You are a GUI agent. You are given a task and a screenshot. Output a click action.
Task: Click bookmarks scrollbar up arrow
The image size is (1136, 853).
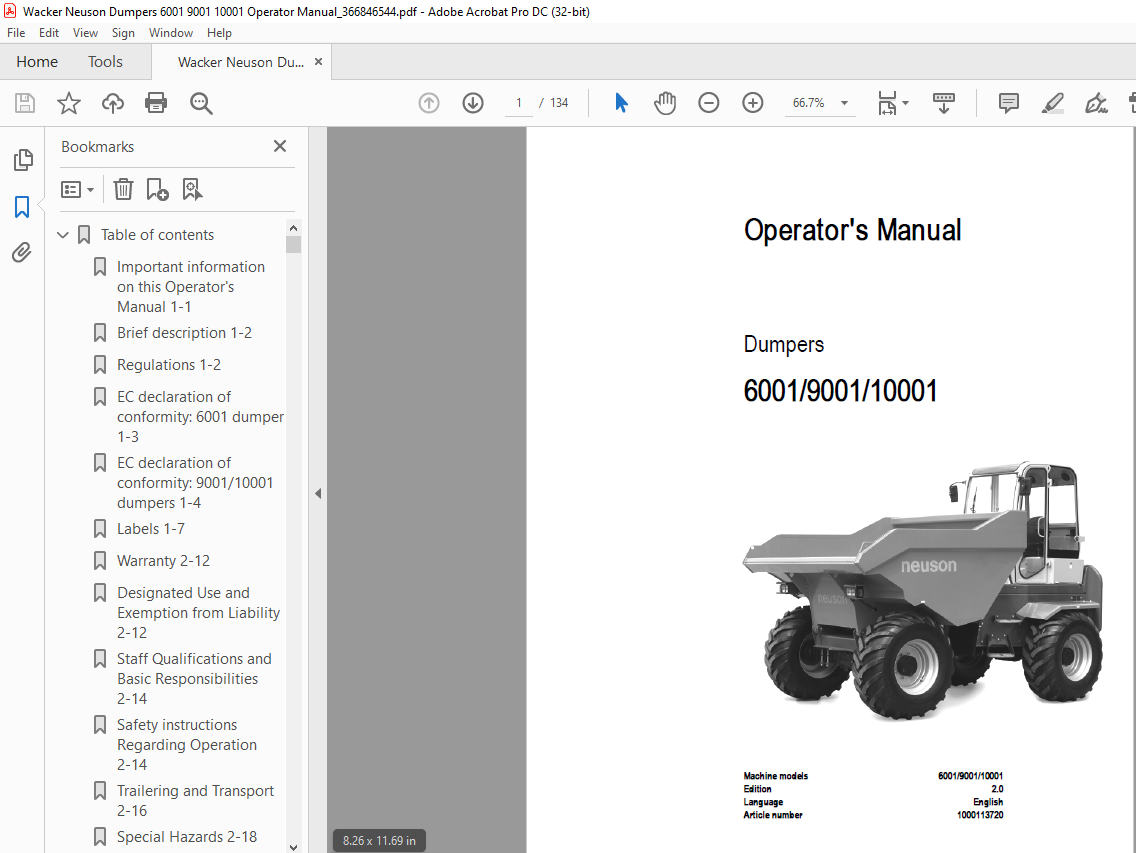coord(293,228)
